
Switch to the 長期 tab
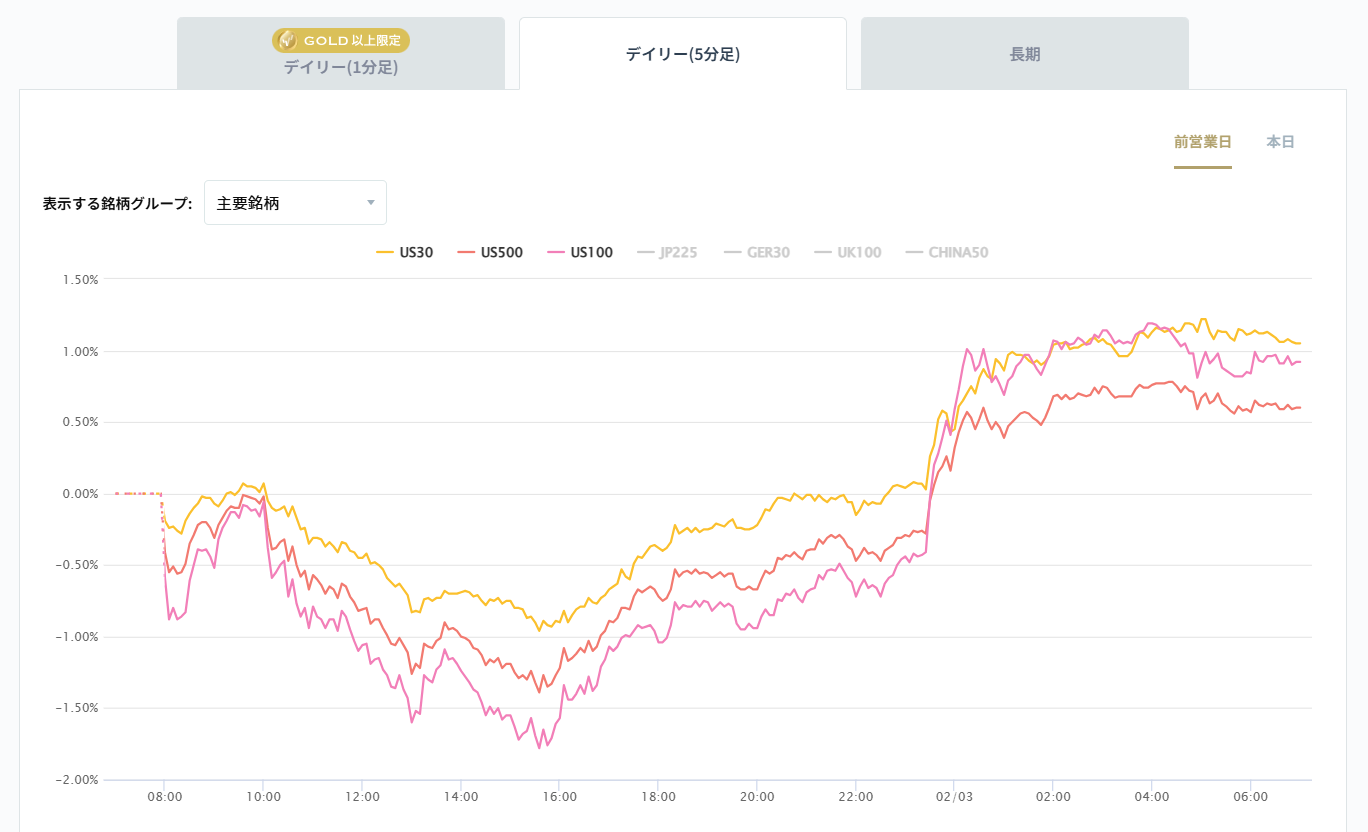coord(1025,54)
